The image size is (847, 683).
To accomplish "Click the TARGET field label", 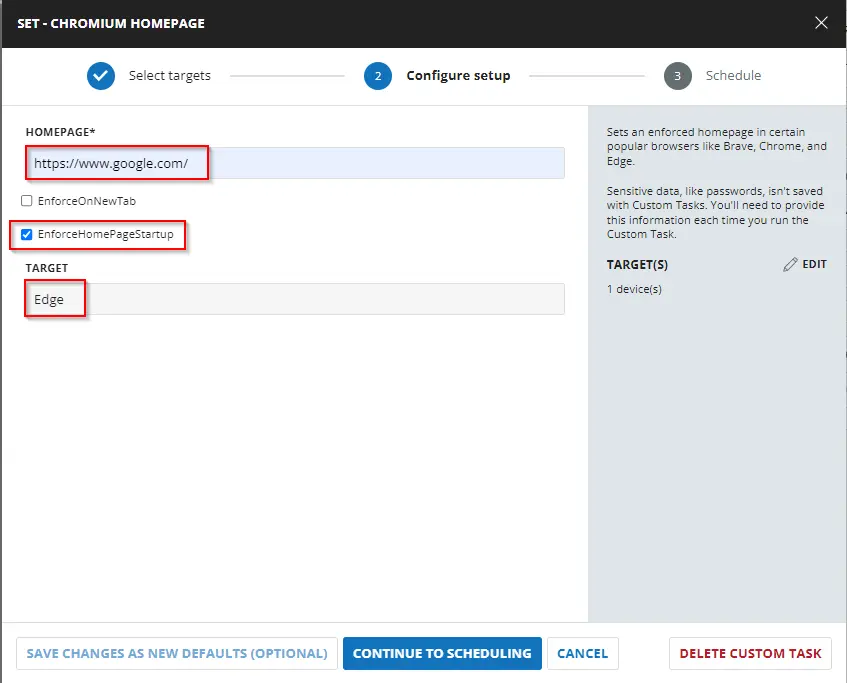I will click(x=46, y=268).
